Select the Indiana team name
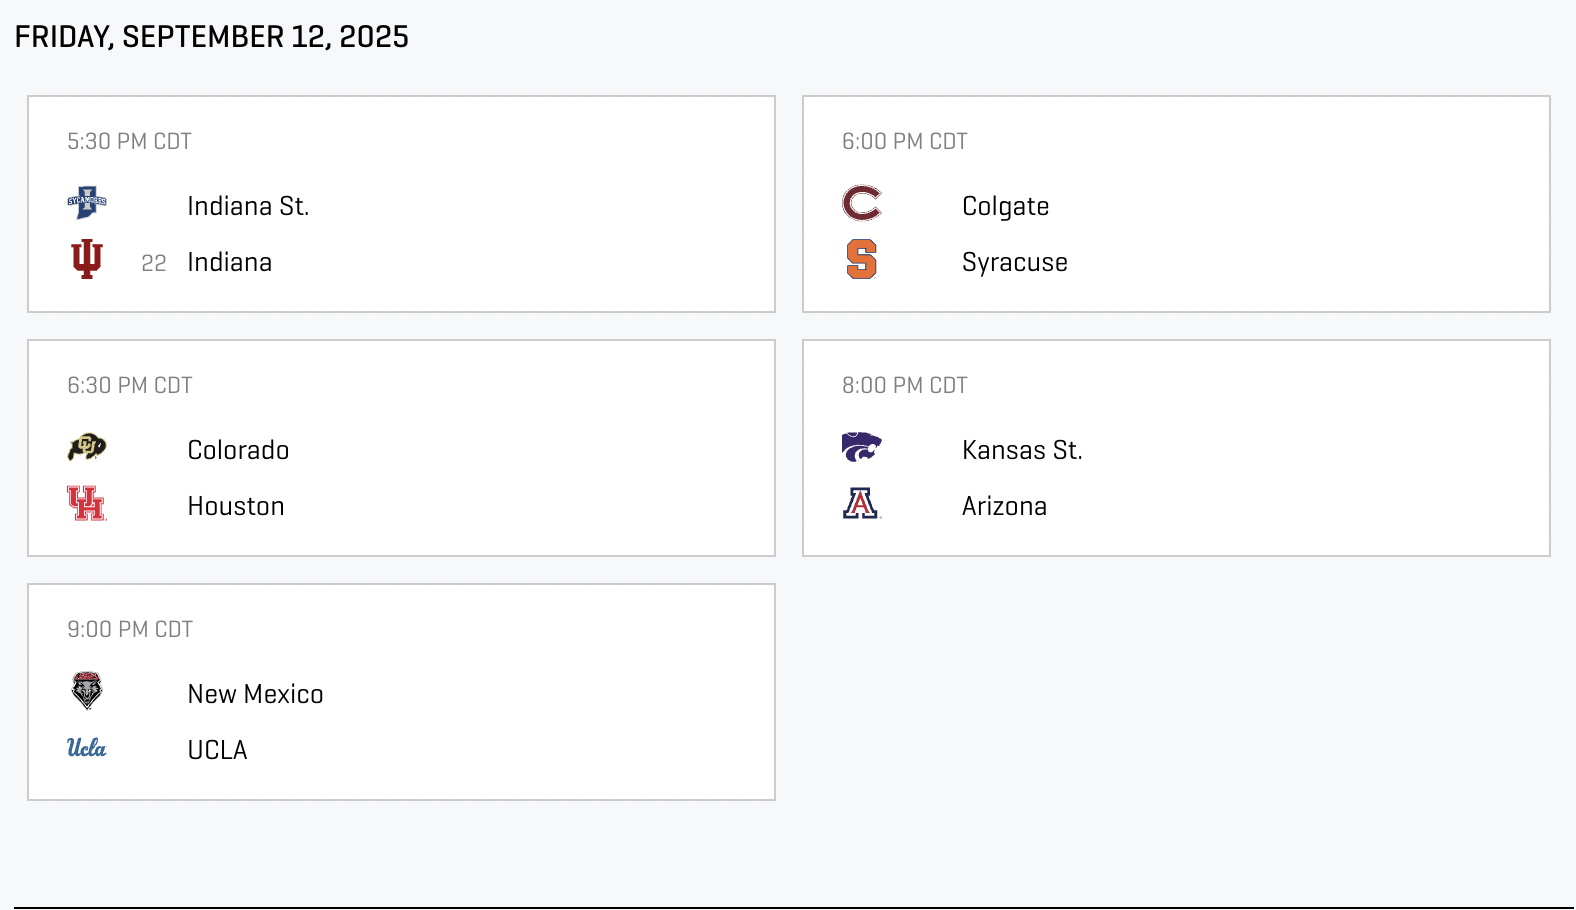Viewport: 1576px width, 910px height. click(229, 262)
